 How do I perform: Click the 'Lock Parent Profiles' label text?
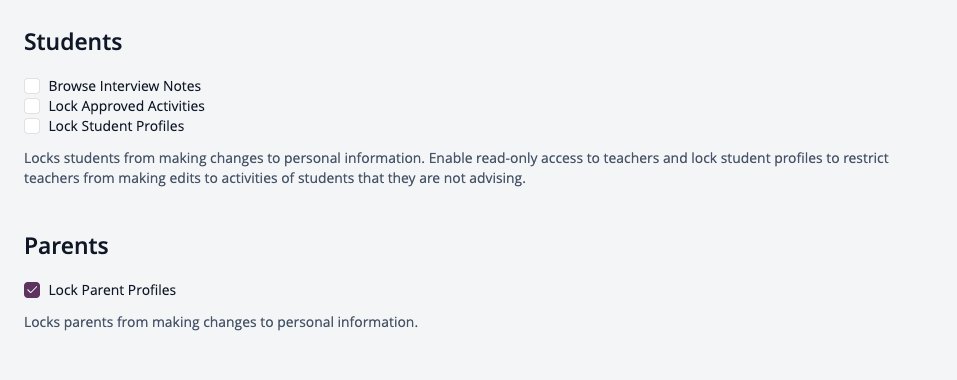click(x=112, y=291)
